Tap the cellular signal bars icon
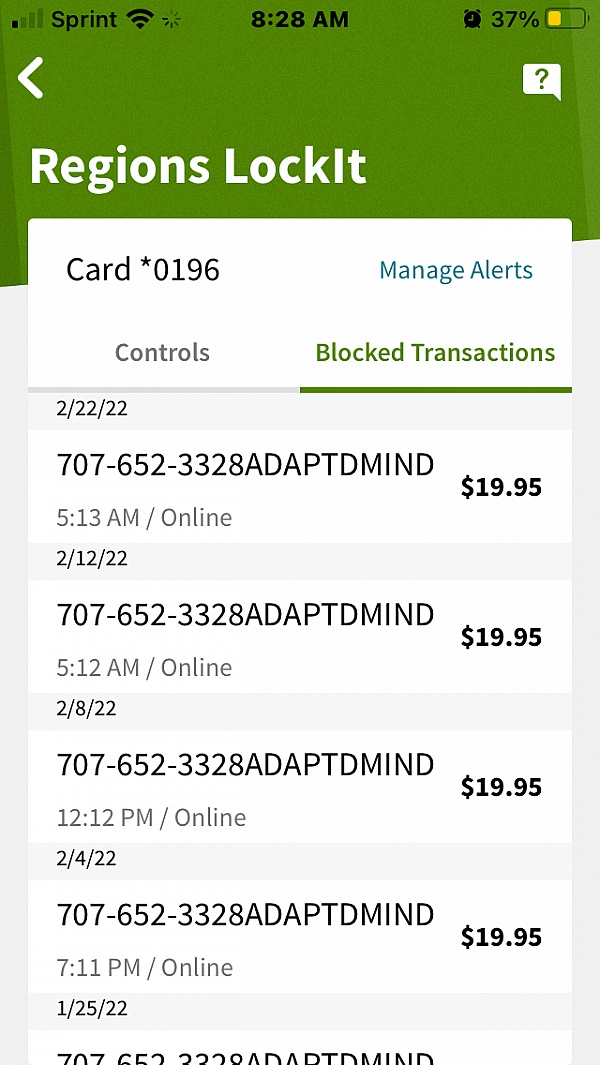This screenshot has height=1065, width=600. pos(27,19)
